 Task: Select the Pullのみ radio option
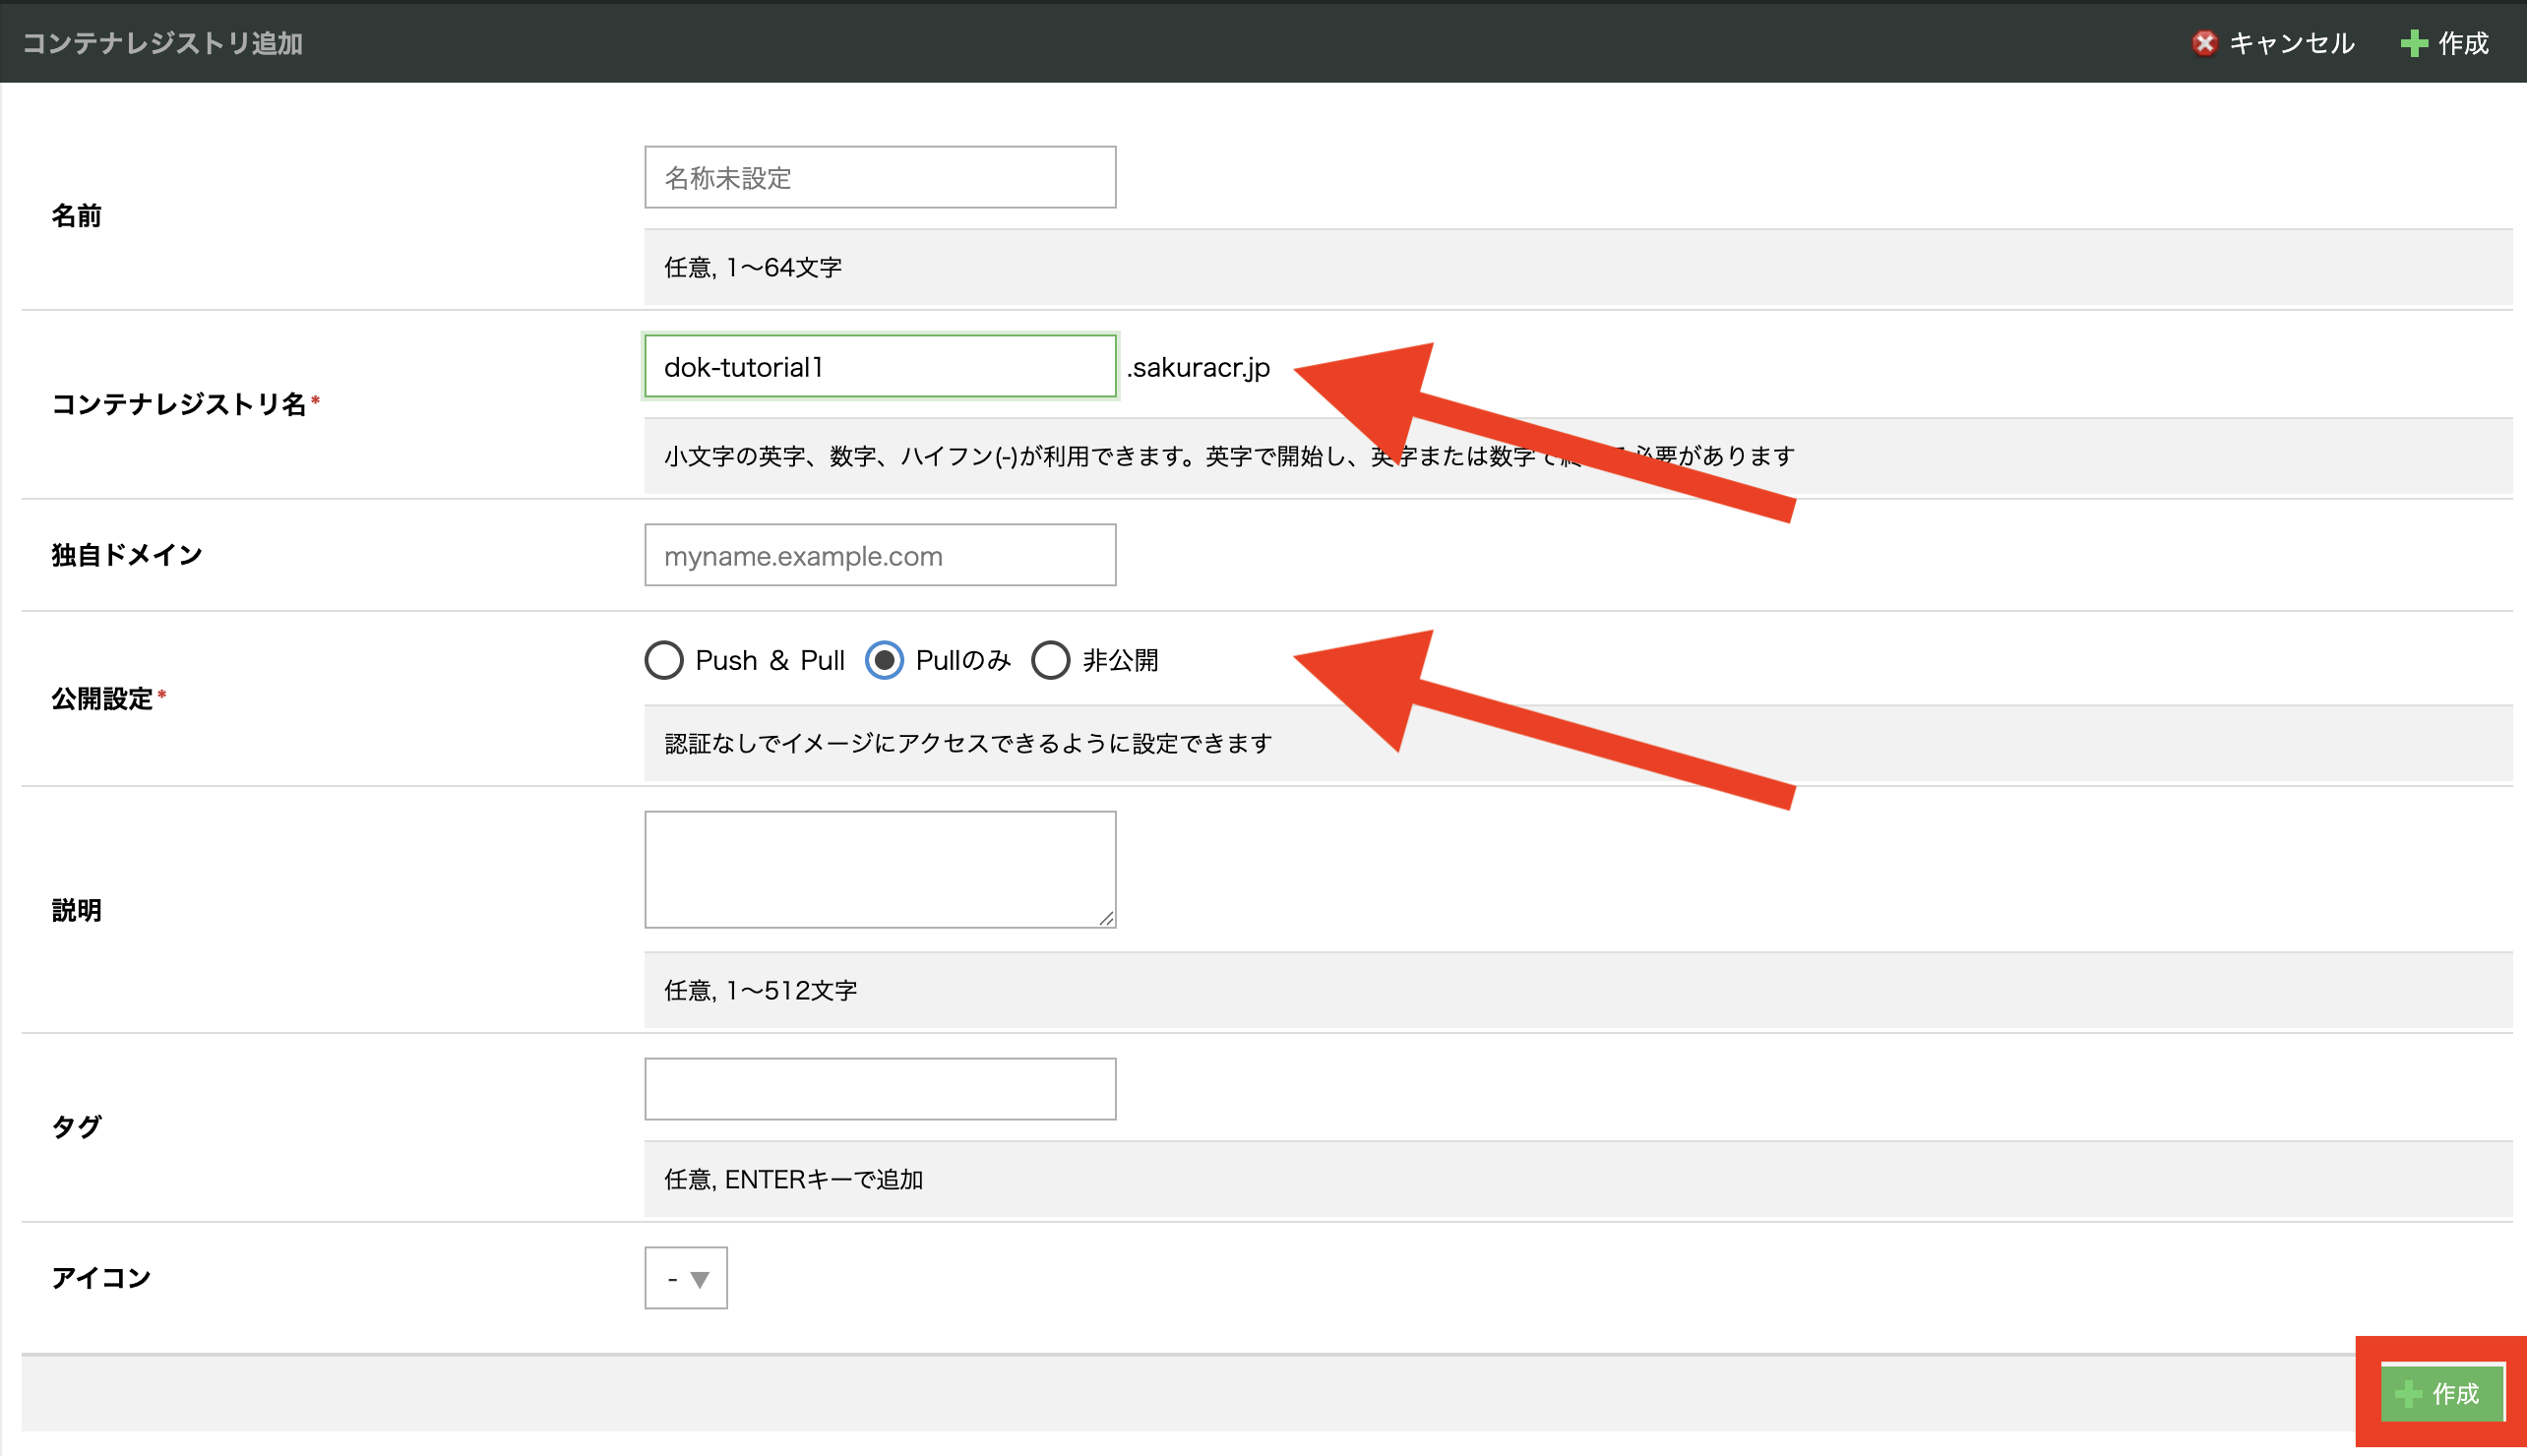(884, 660)
